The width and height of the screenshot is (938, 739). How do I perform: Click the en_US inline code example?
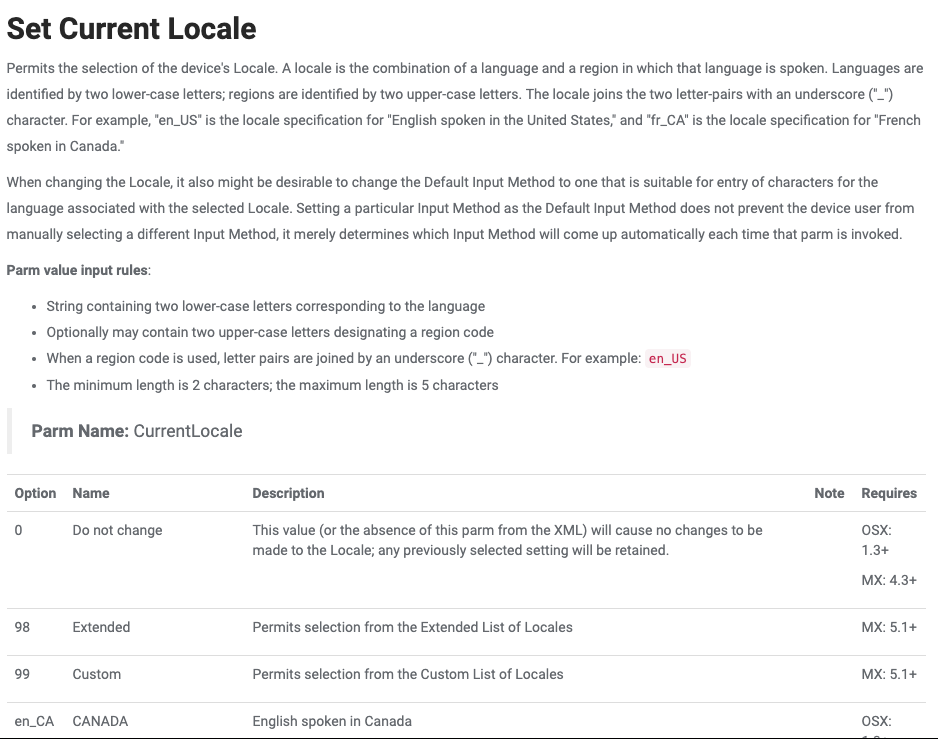(668, 359)
